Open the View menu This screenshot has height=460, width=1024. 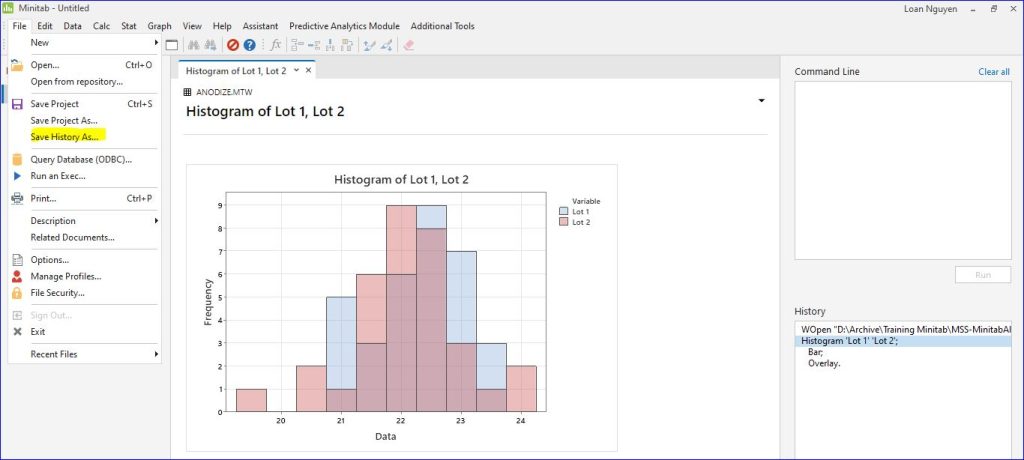[x=192, y=26]
